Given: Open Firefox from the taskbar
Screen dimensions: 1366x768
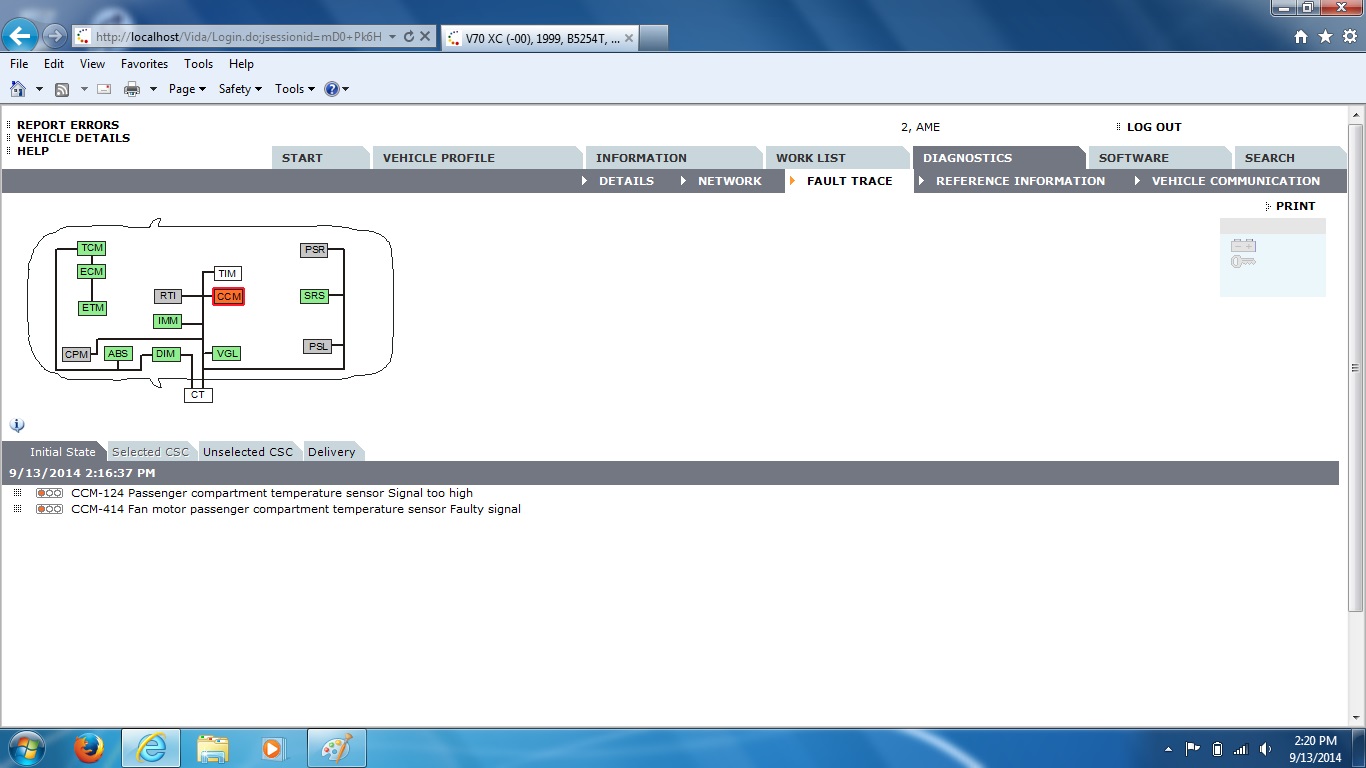Looking at the screenshot, I should tap(89, 748).
